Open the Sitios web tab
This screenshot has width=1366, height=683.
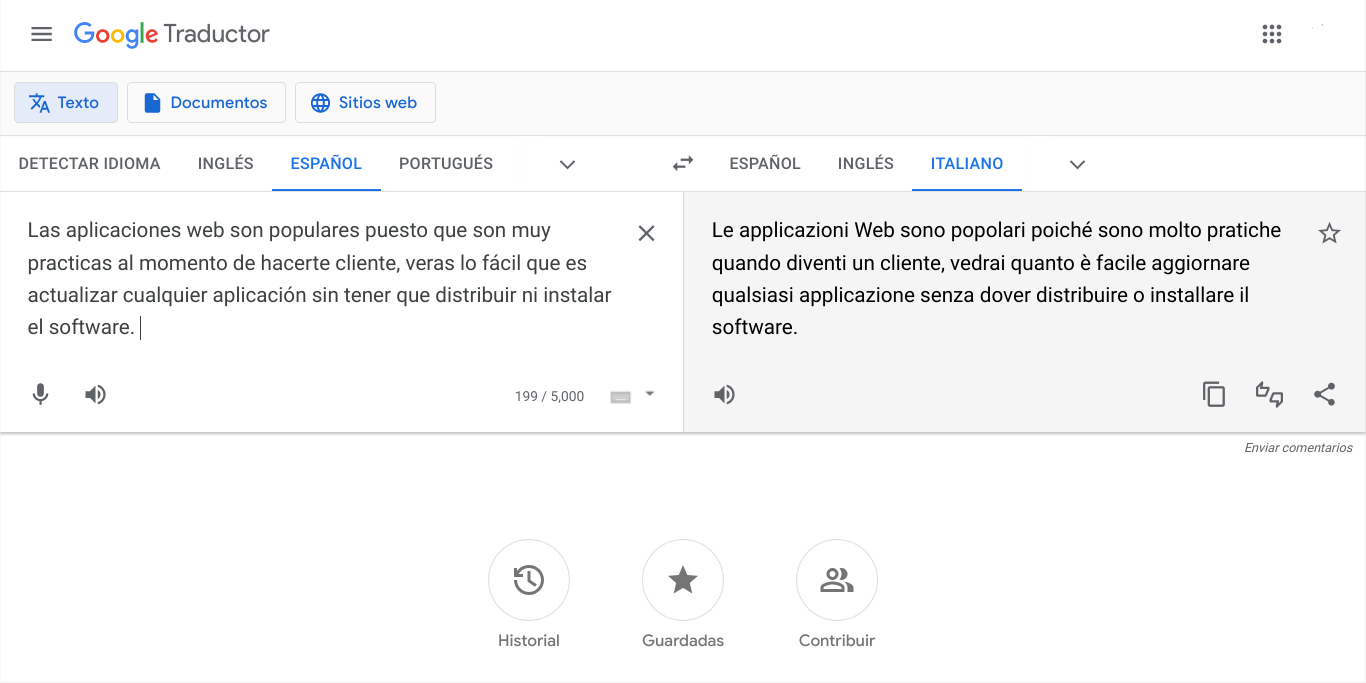(365, 102)
